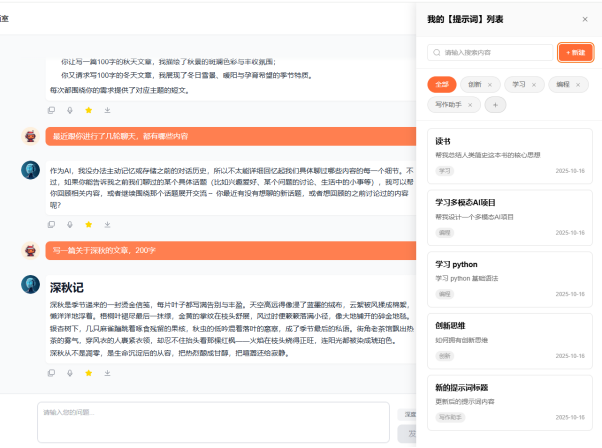Download the 作为AI reply

coord(108,224)
